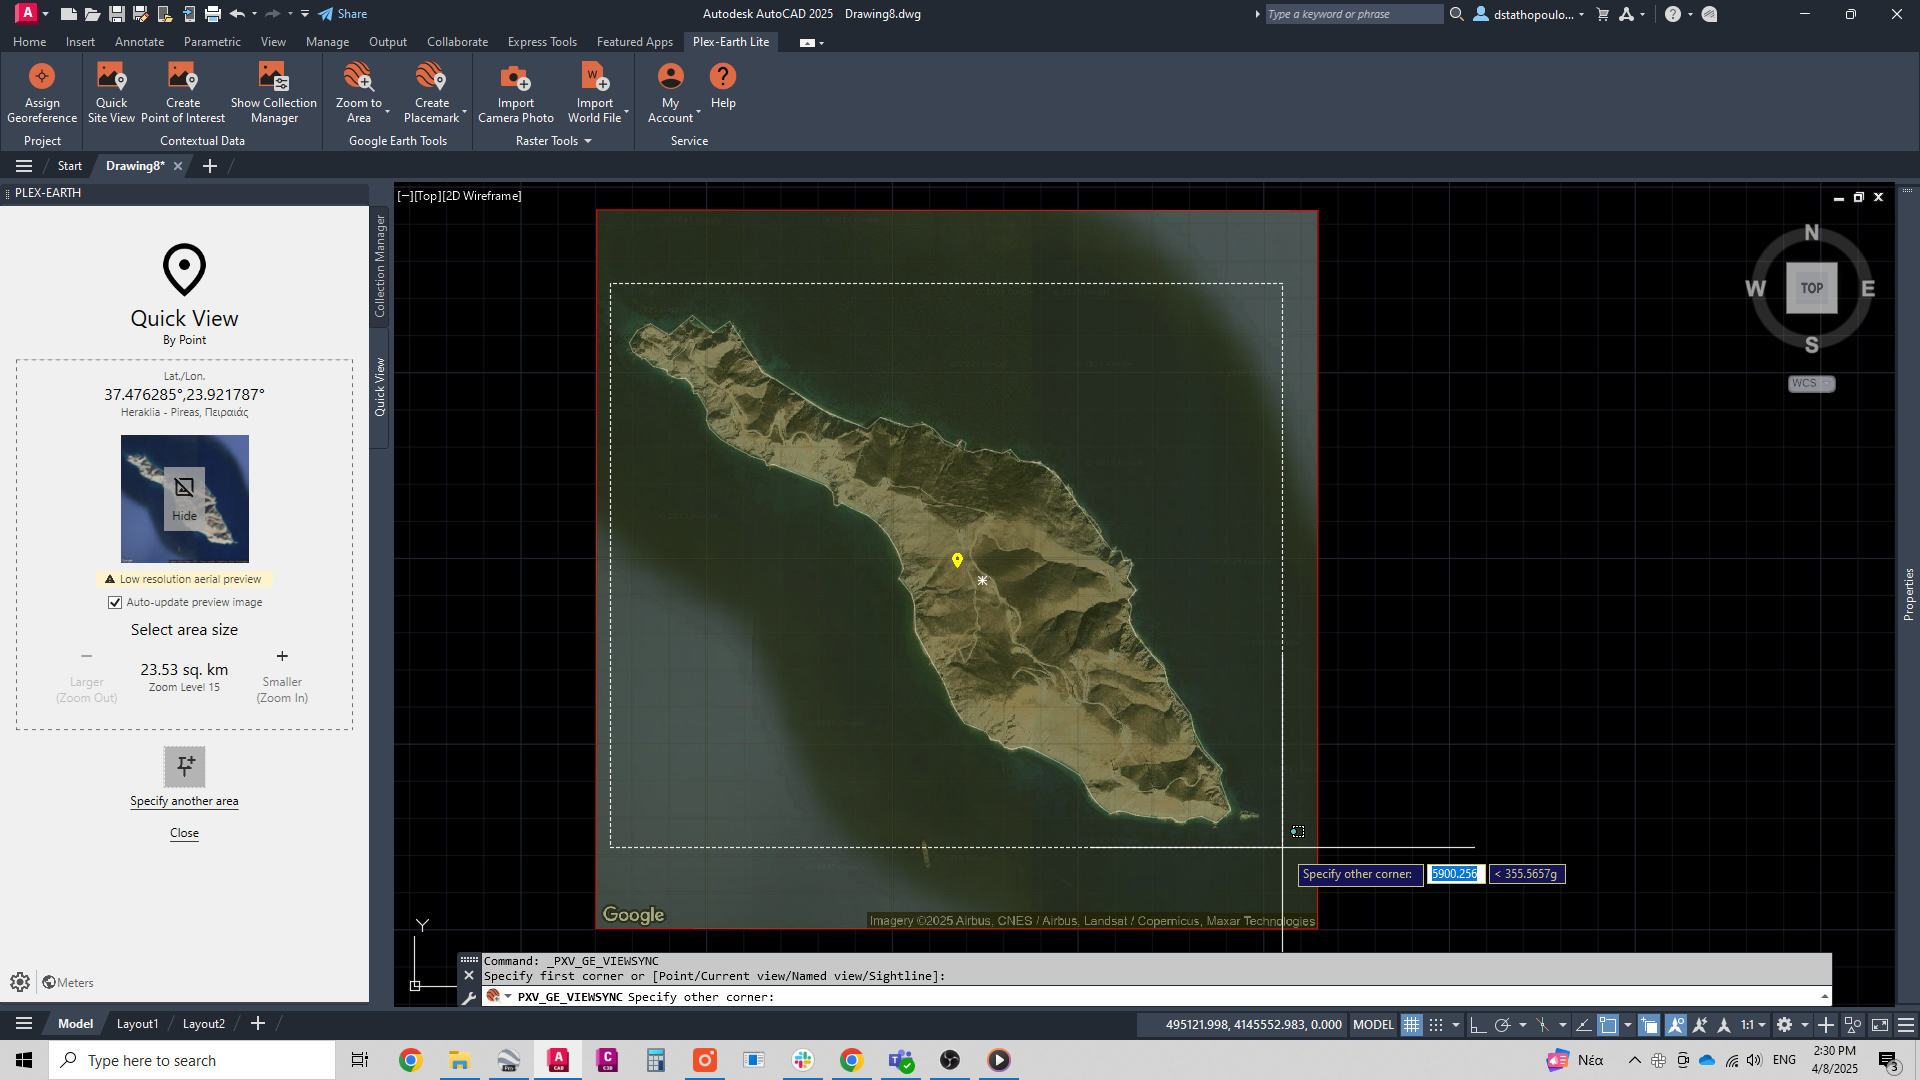Open Plex-Earth Help button
Image resolution: width=1920 pixels, height=1080 pixels.
click(x=723, y=86)
